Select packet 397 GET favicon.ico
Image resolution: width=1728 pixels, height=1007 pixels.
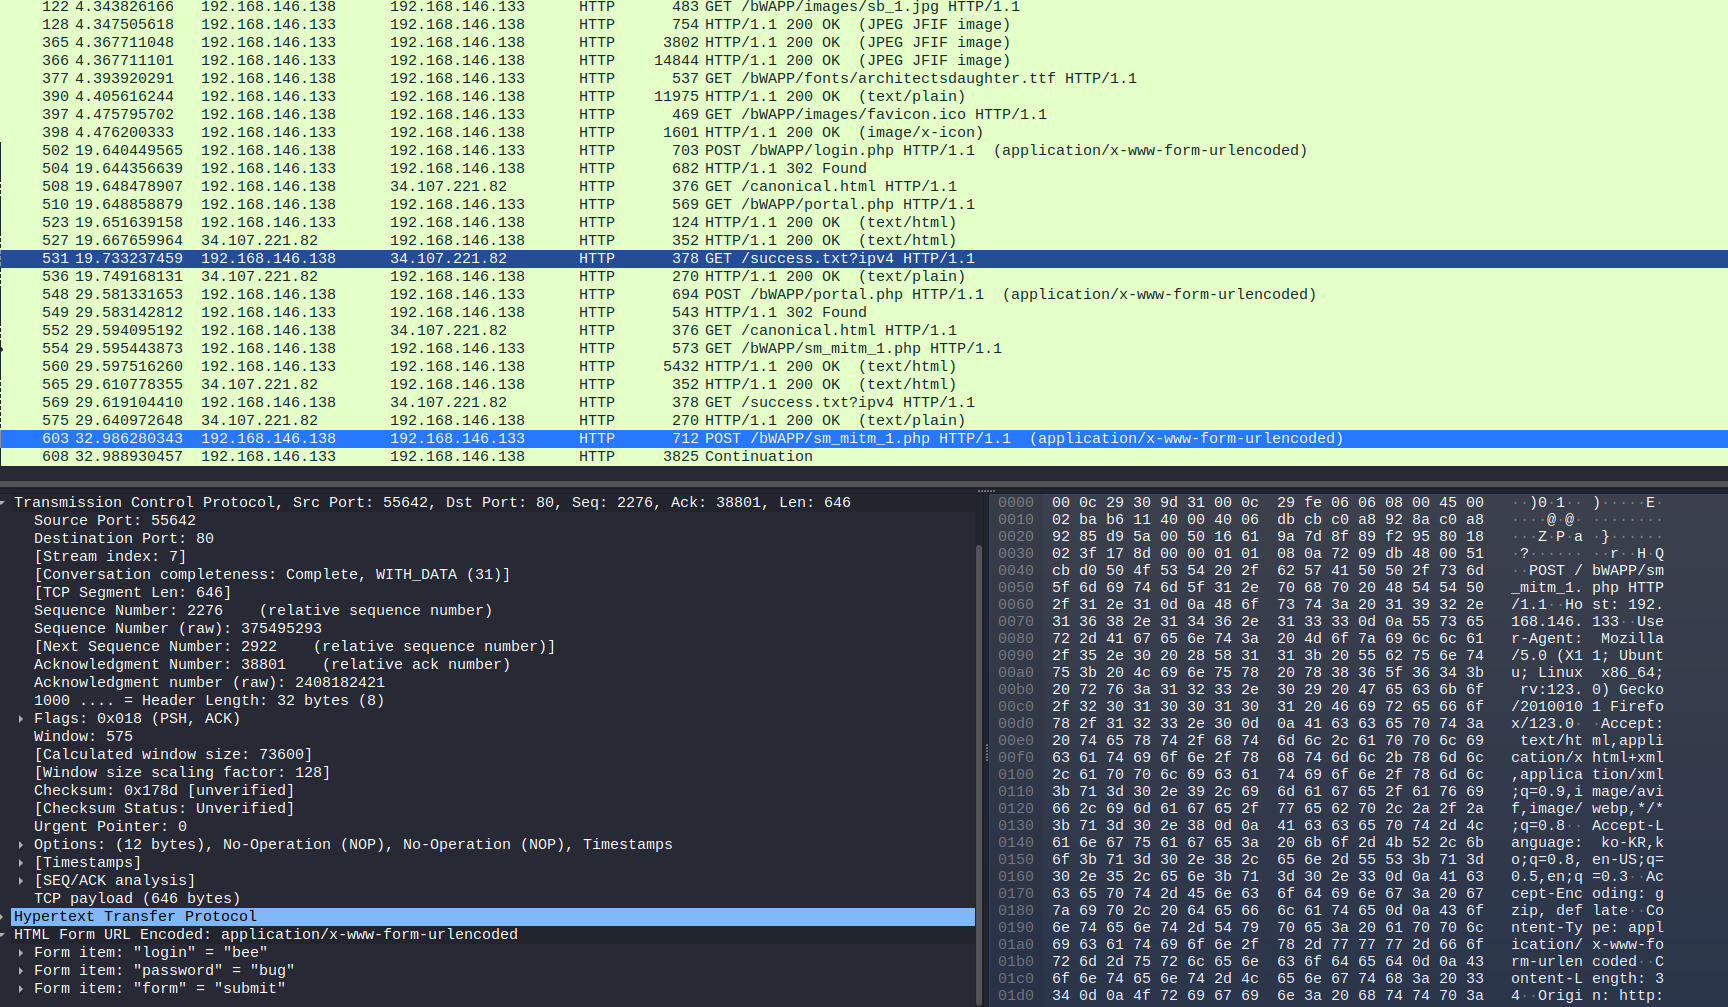point(864,114)
